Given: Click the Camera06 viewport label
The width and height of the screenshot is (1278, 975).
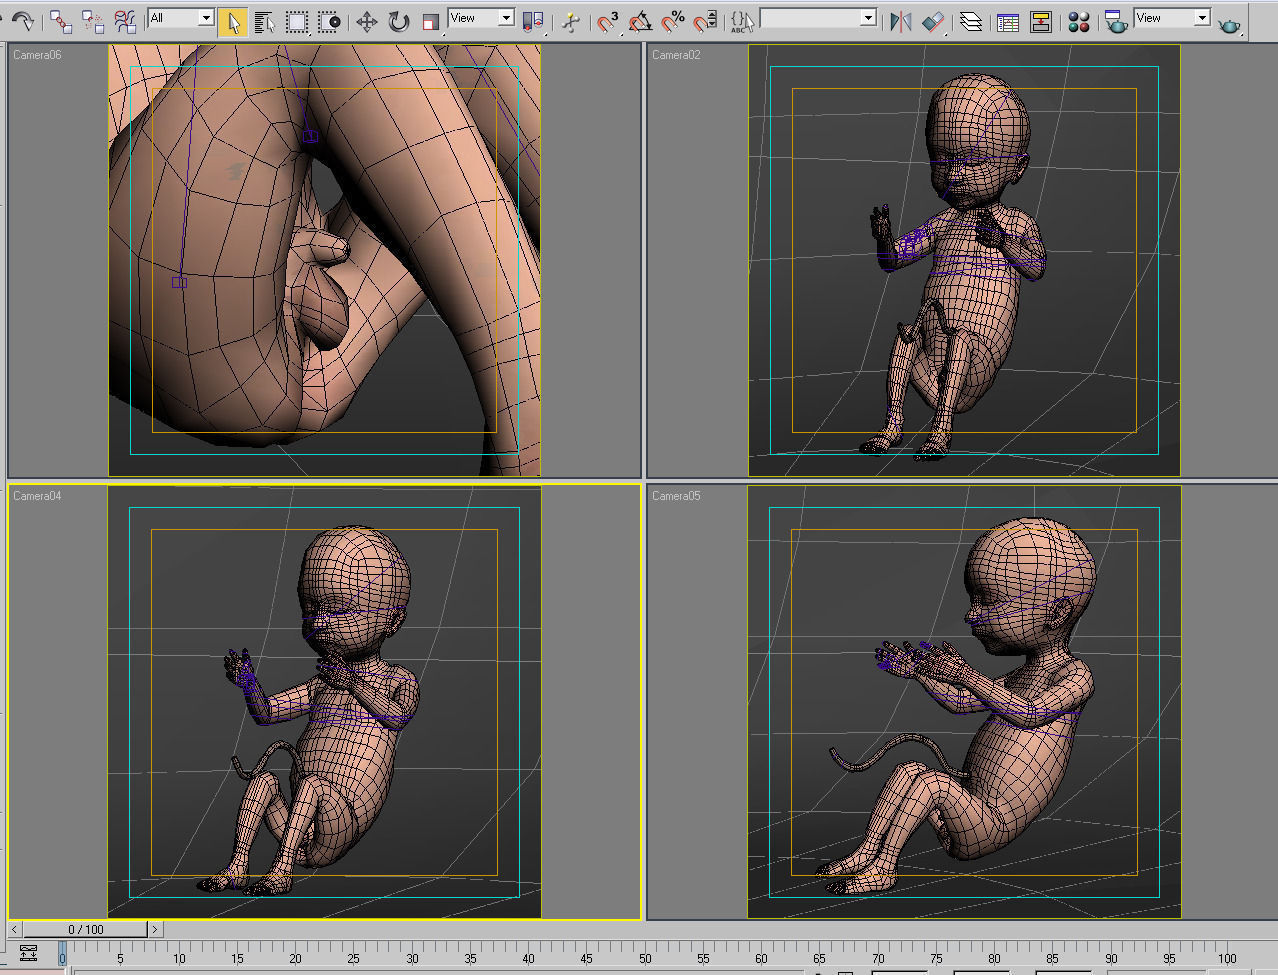Looking at the screenshot, I should [x=37, y=55].
